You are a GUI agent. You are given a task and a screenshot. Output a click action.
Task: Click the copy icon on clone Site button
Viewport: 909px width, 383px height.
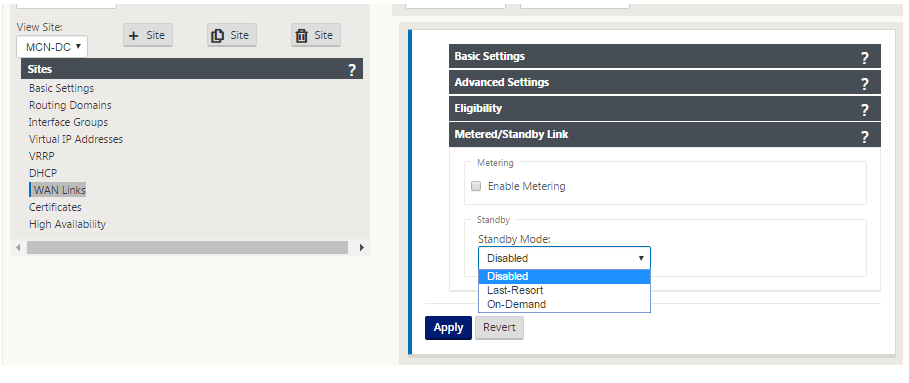(x=218, y=36)
